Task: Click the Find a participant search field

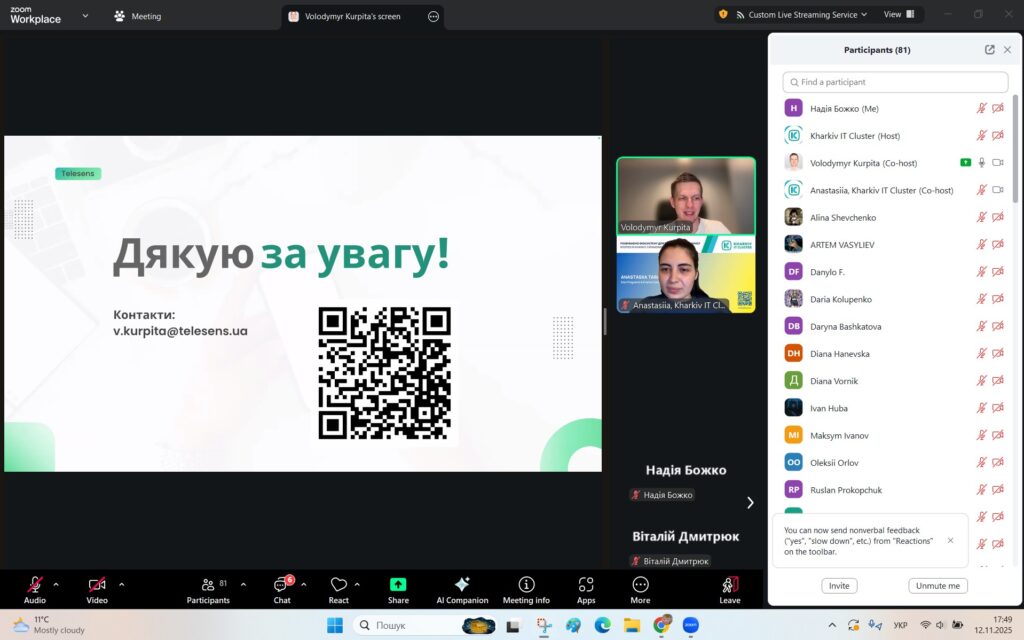Action: click(x=895, y=82)
